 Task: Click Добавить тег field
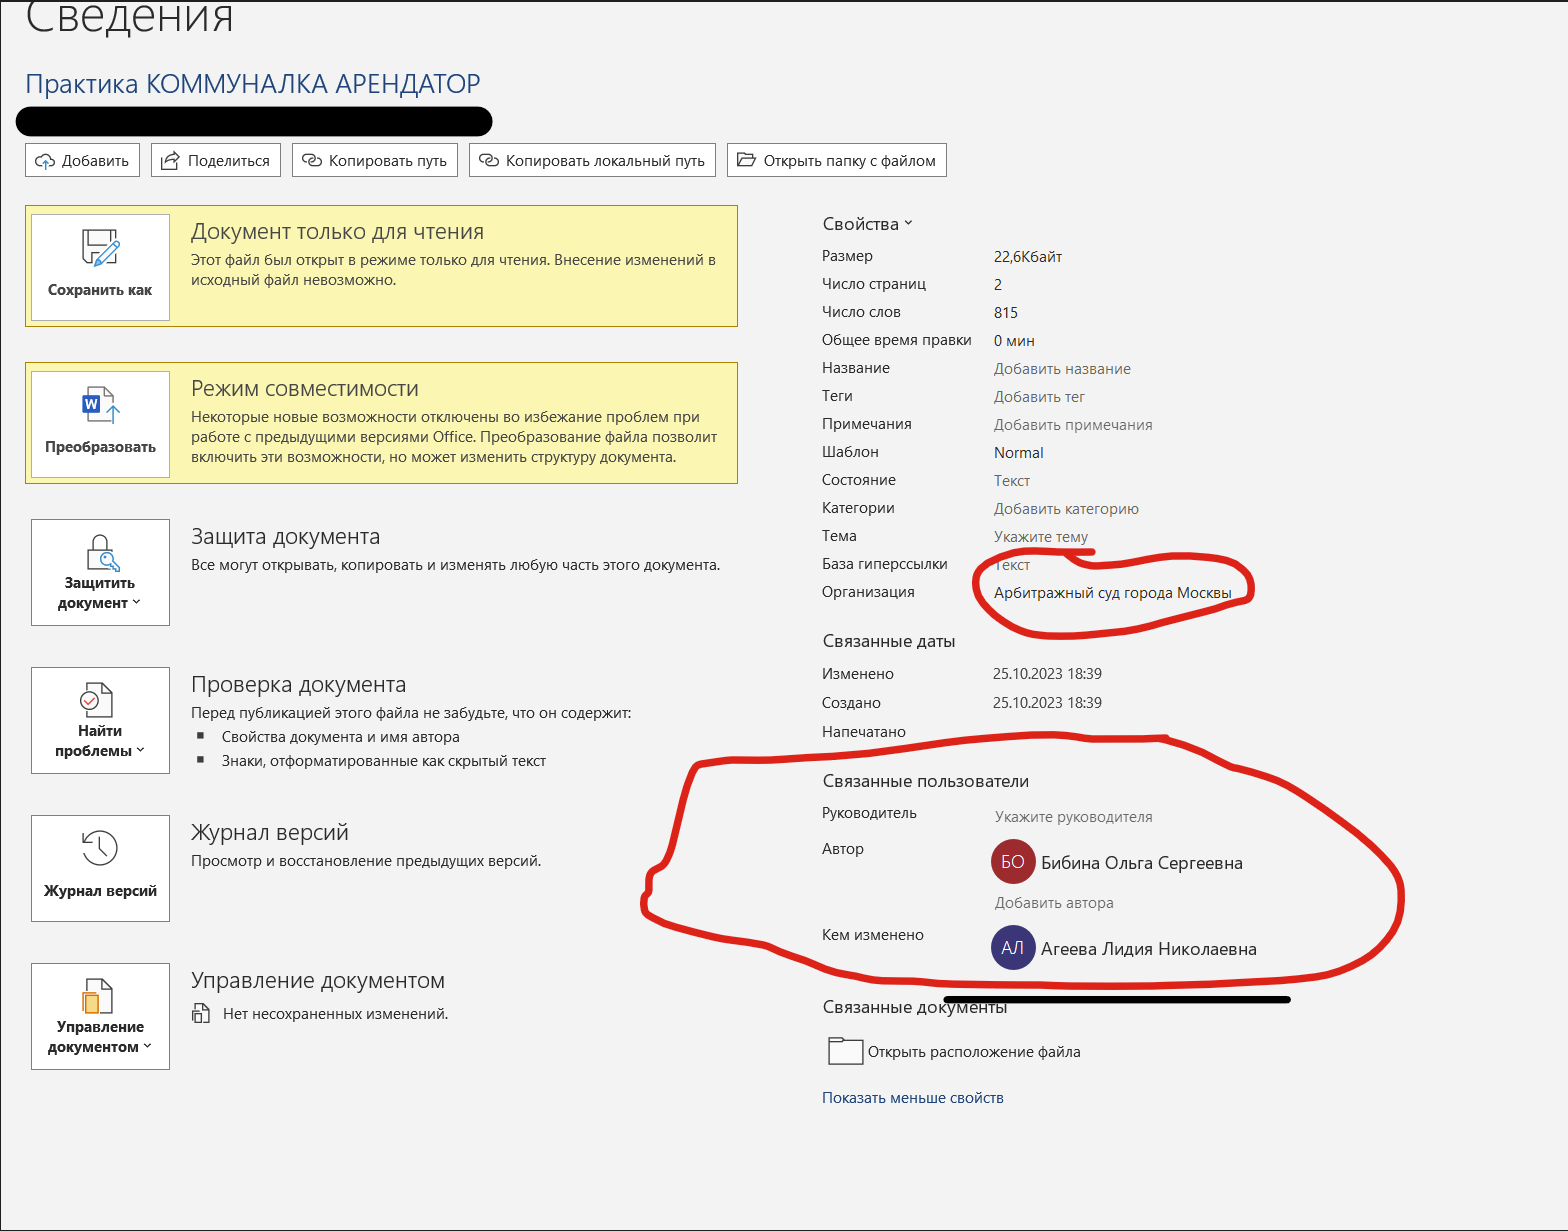(1039, 397)
